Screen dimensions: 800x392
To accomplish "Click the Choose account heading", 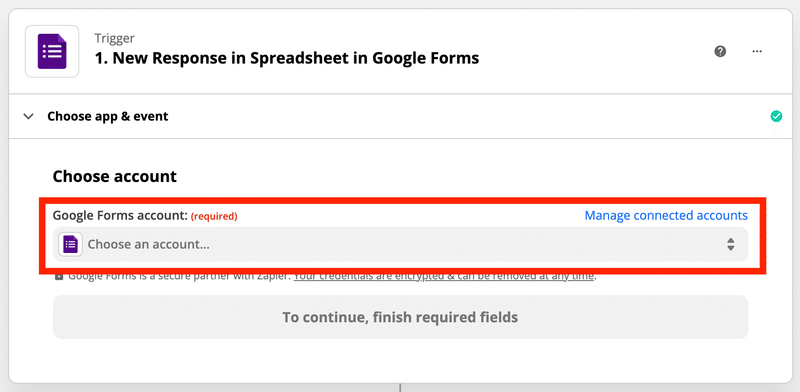I will coord(115,177).
